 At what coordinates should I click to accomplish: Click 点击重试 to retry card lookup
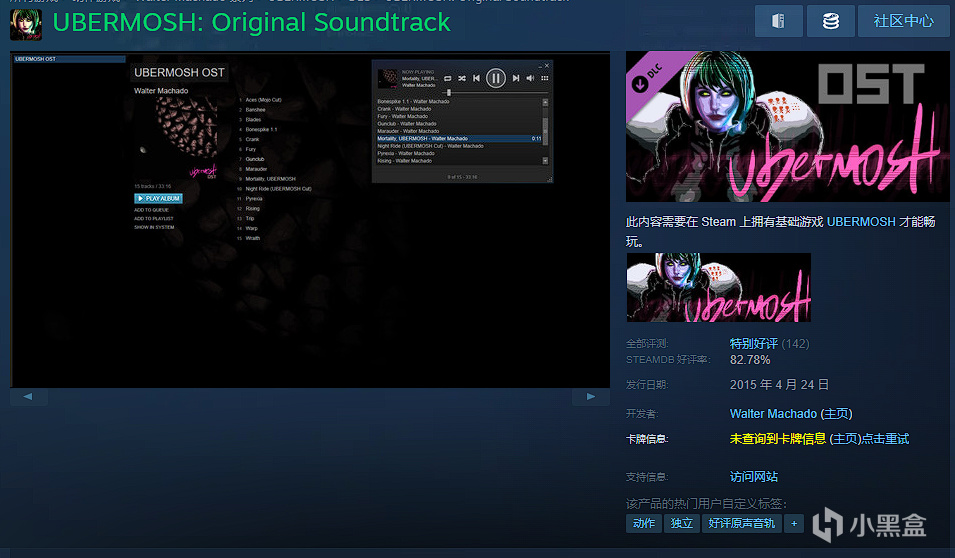coord(885,439)
